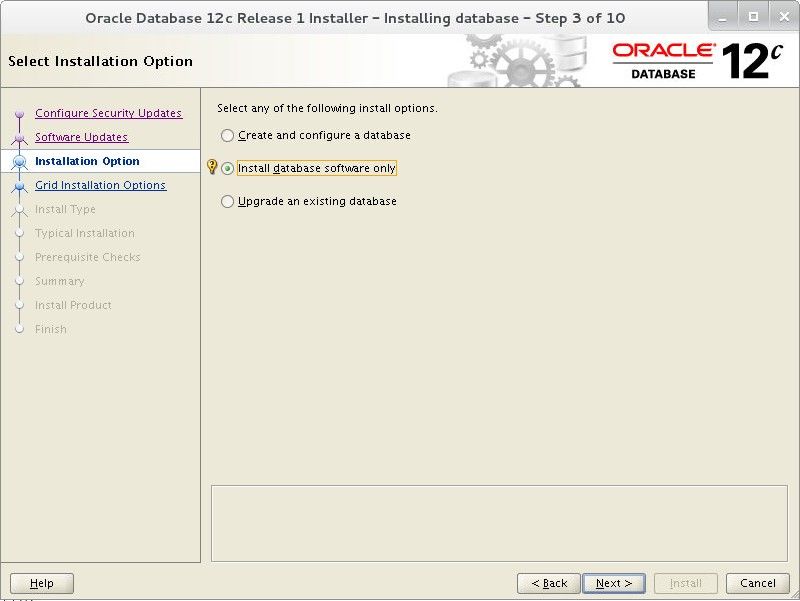
Task: Select 'Install database software only' radio button
Action: click(x=227, y=168)
